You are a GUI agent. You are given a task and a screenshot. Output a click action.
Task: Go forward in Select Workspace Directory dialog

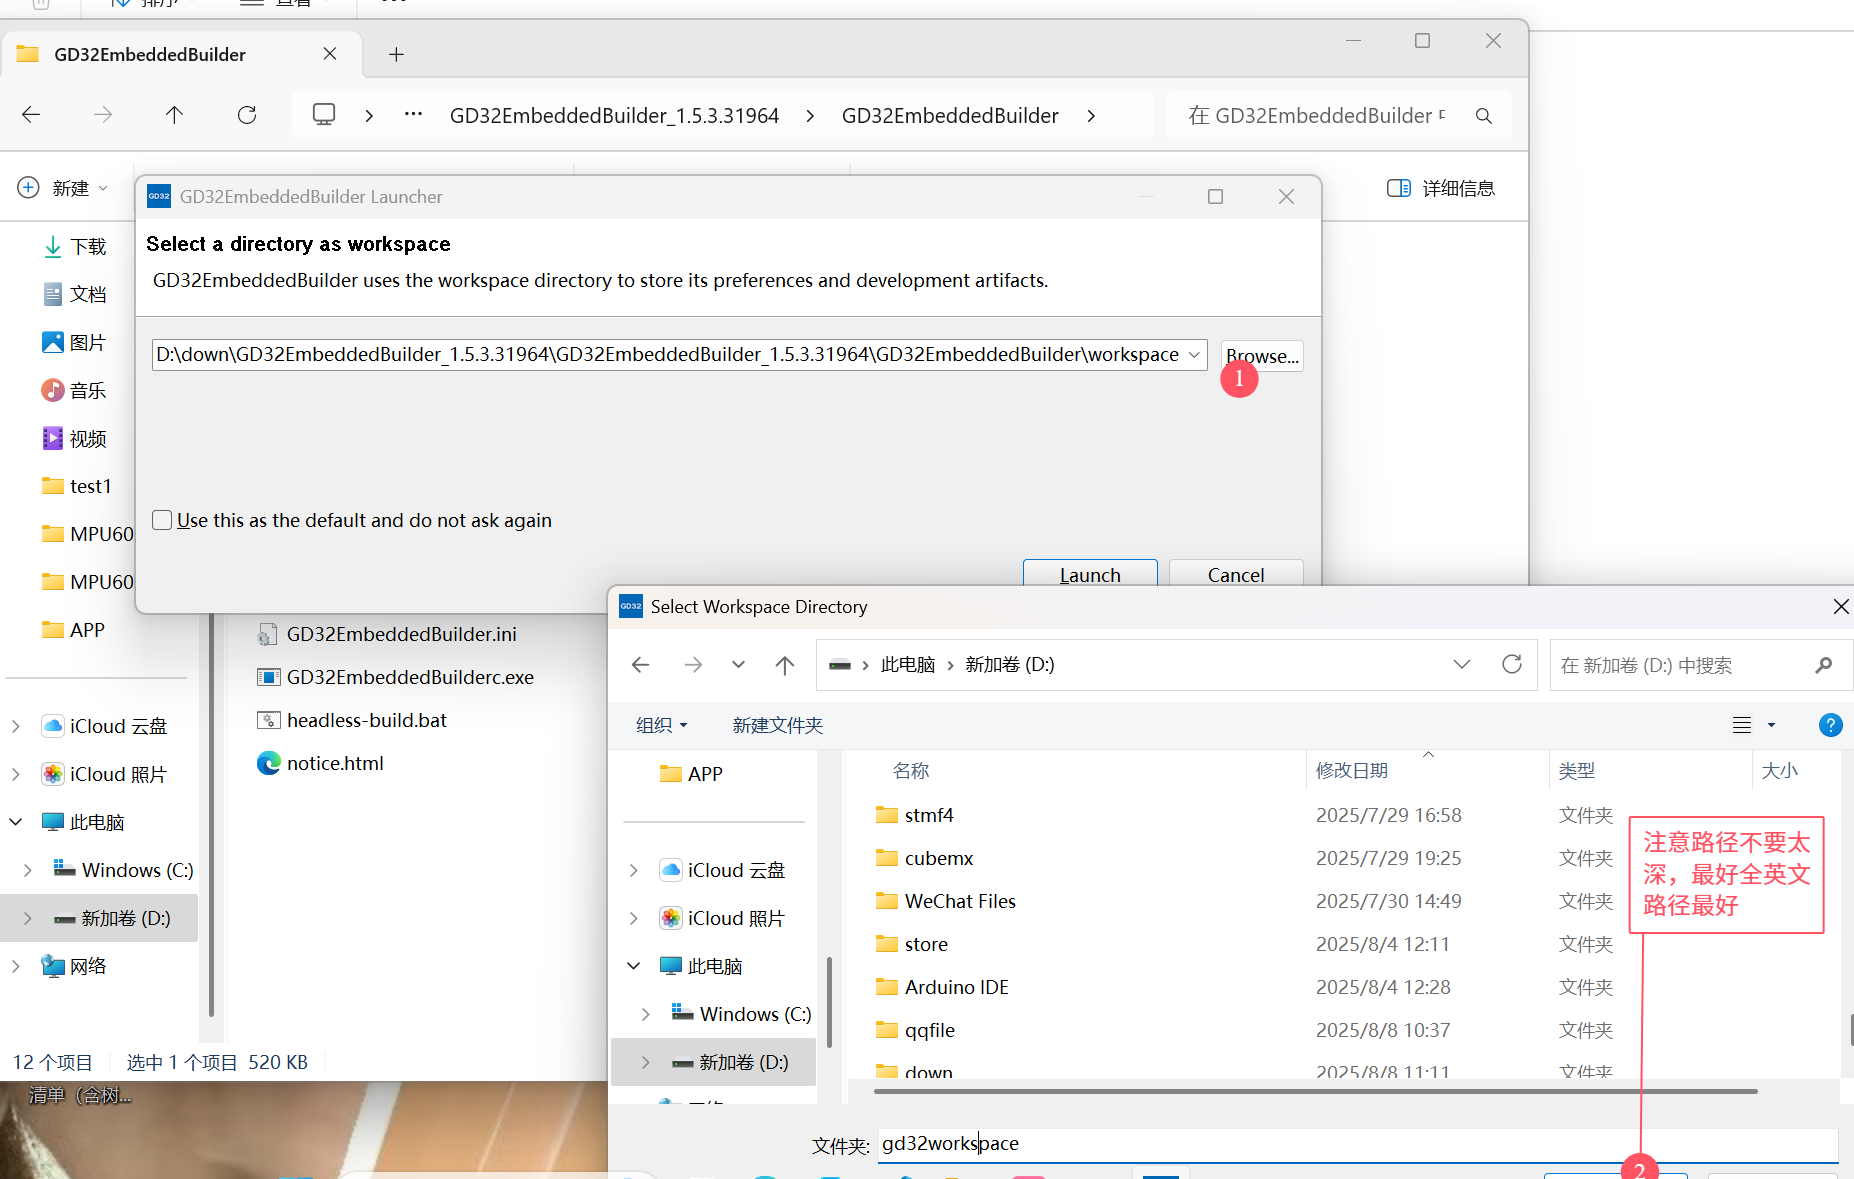pos(693,665)
